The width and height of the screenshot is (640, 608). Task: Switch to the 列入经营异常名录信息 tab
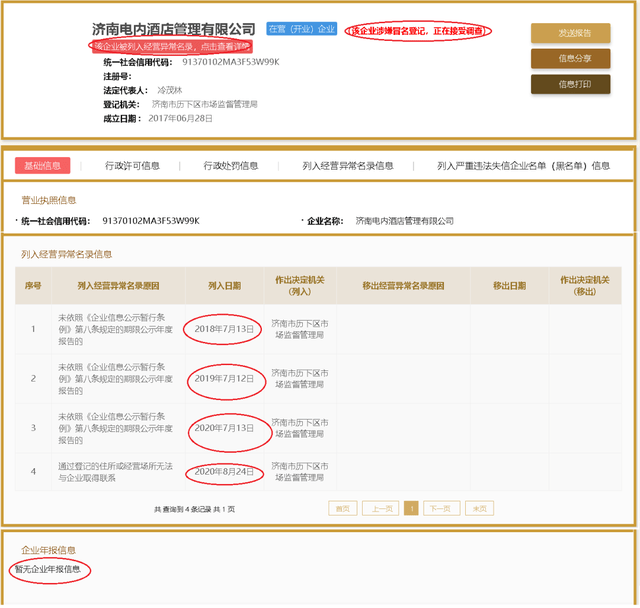pyautogui.click(x=347, y=166)
